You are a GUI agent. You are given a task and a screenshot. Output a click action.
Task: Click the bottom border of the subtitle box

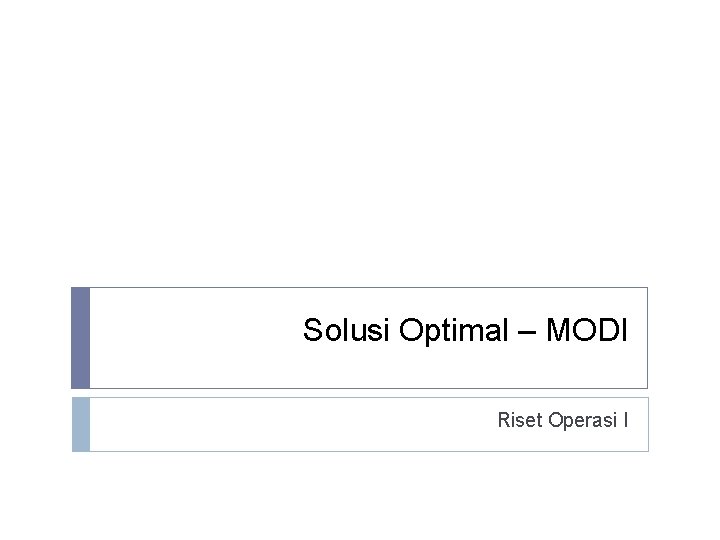[360, 451]
